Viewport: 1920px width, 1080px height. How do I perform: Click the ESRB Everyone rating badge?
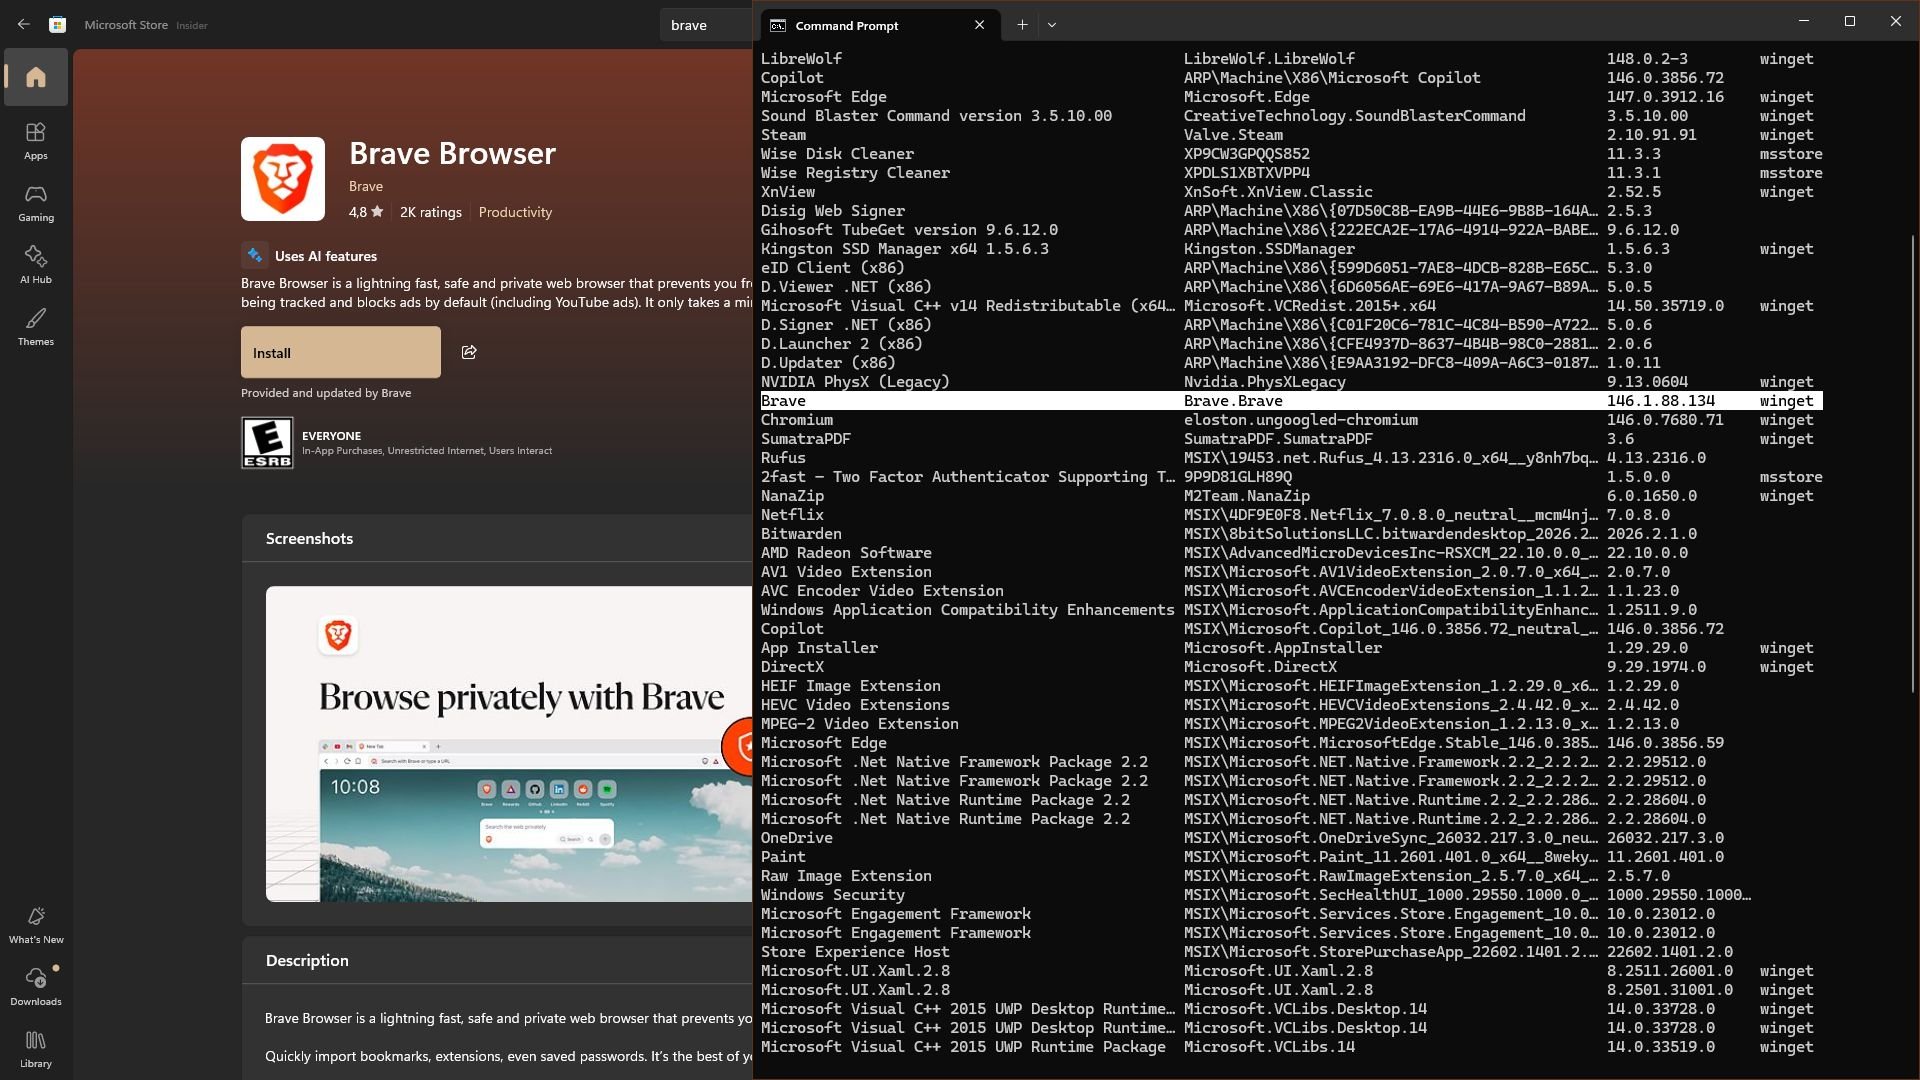click(x=267, y=443)
